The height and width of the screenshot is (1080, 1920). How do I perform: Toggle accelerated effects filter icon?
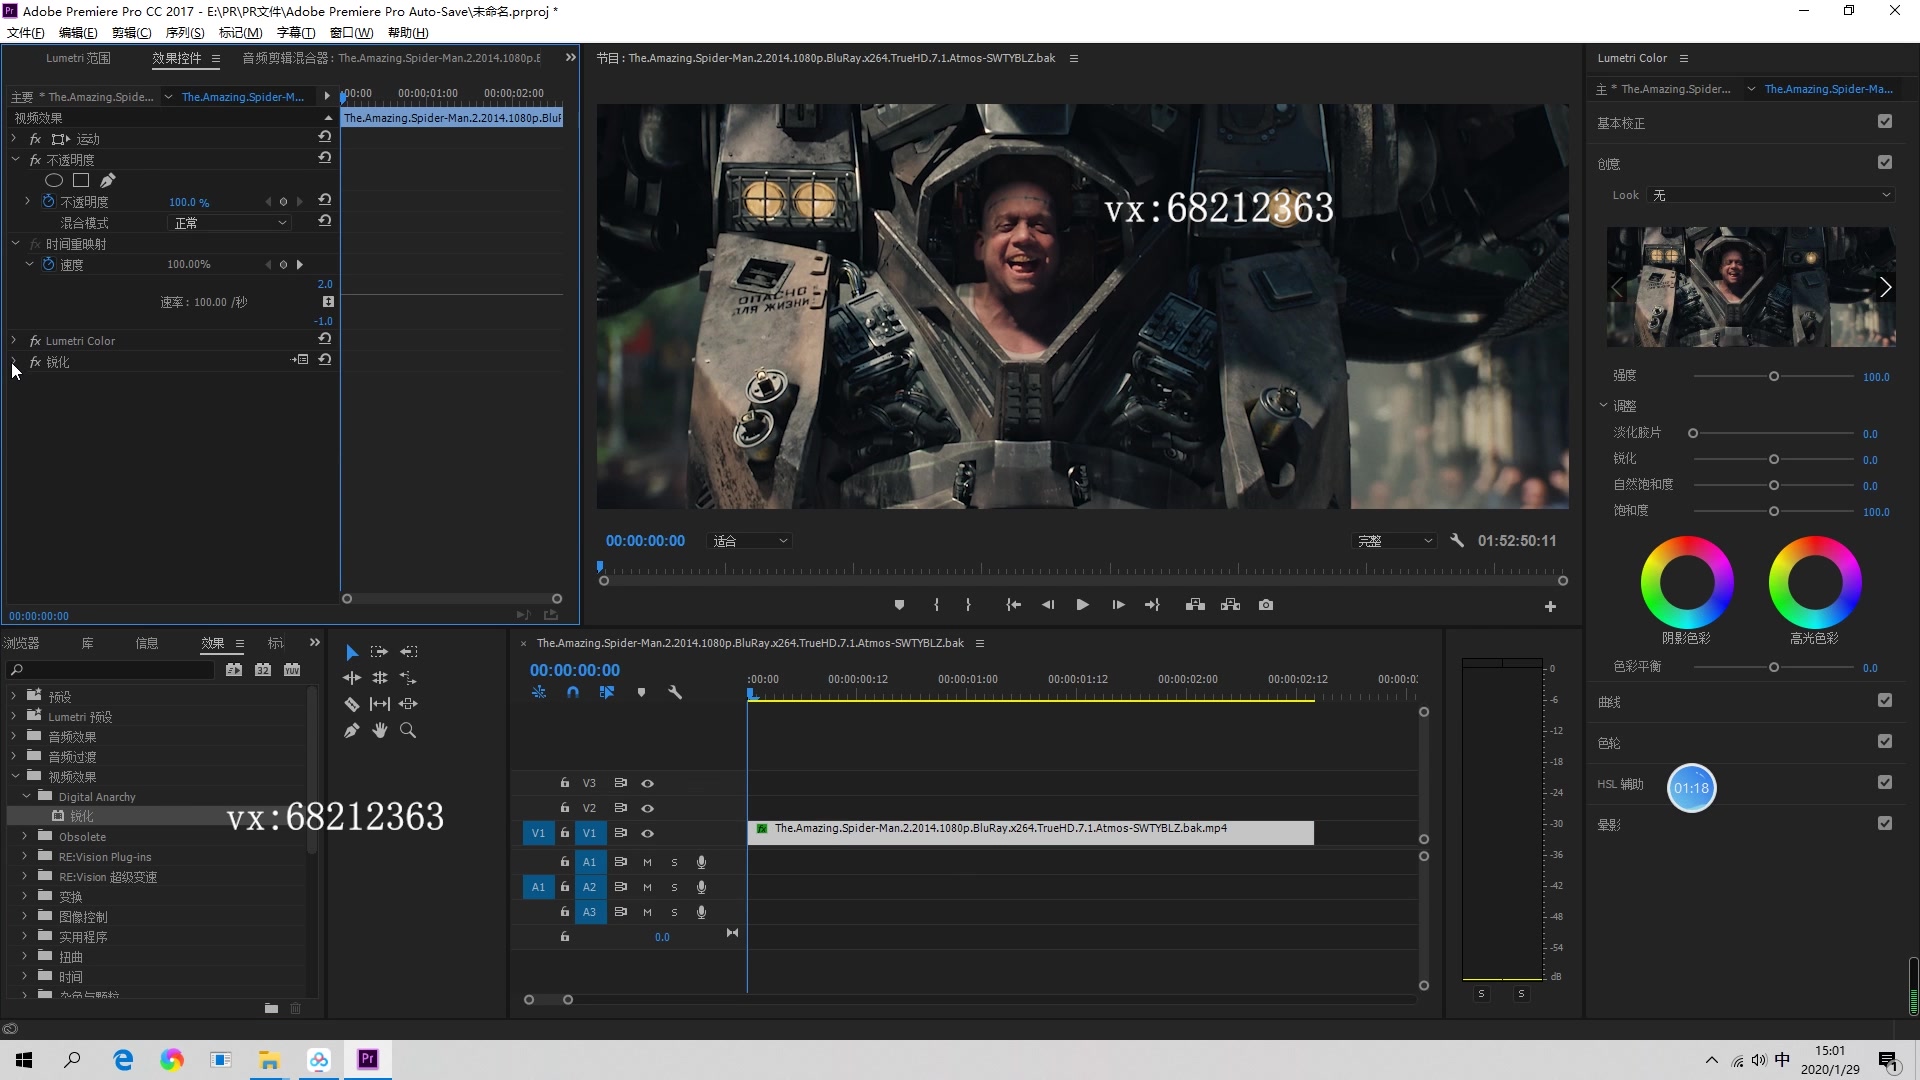(234, 670)
